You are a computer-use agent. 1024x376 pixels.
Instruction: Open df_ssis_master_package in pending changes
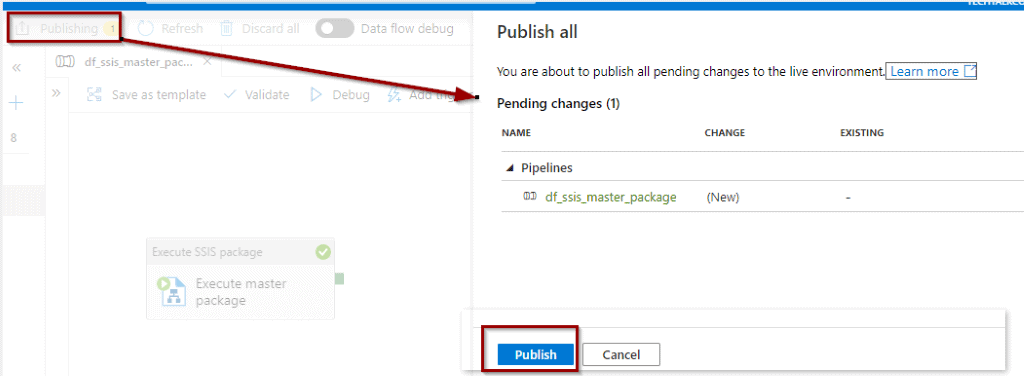pyautogui.click(x=611, y=197)
